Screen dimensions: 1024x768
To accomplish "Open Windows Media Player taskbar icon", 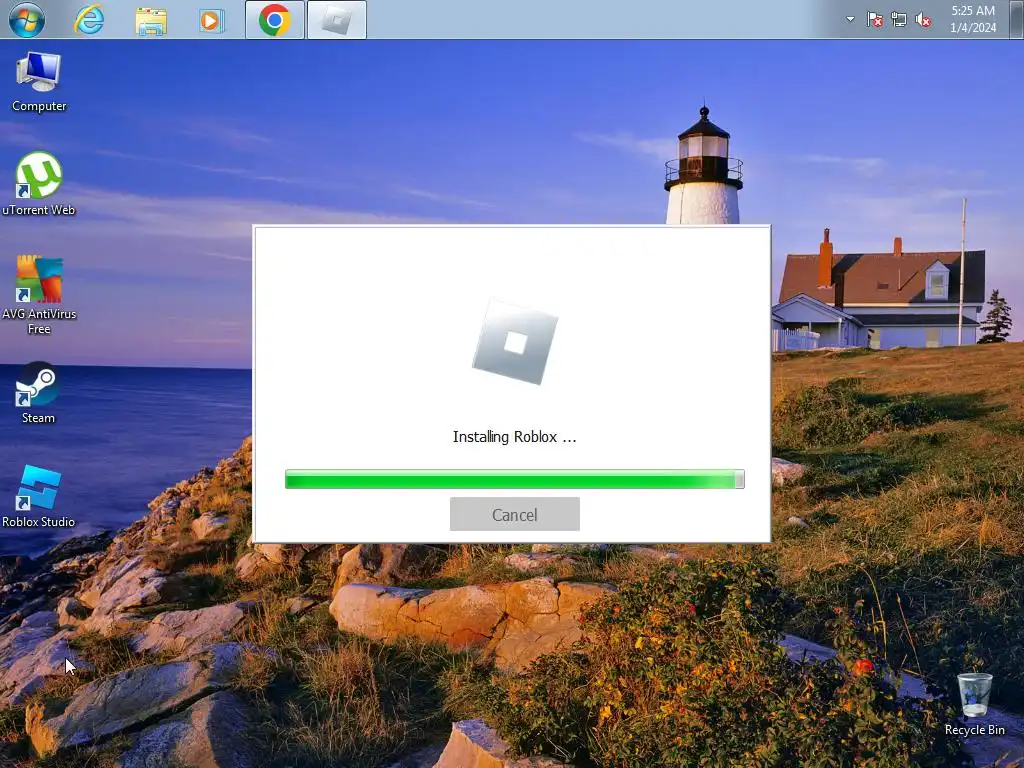I will coord(212,20).
